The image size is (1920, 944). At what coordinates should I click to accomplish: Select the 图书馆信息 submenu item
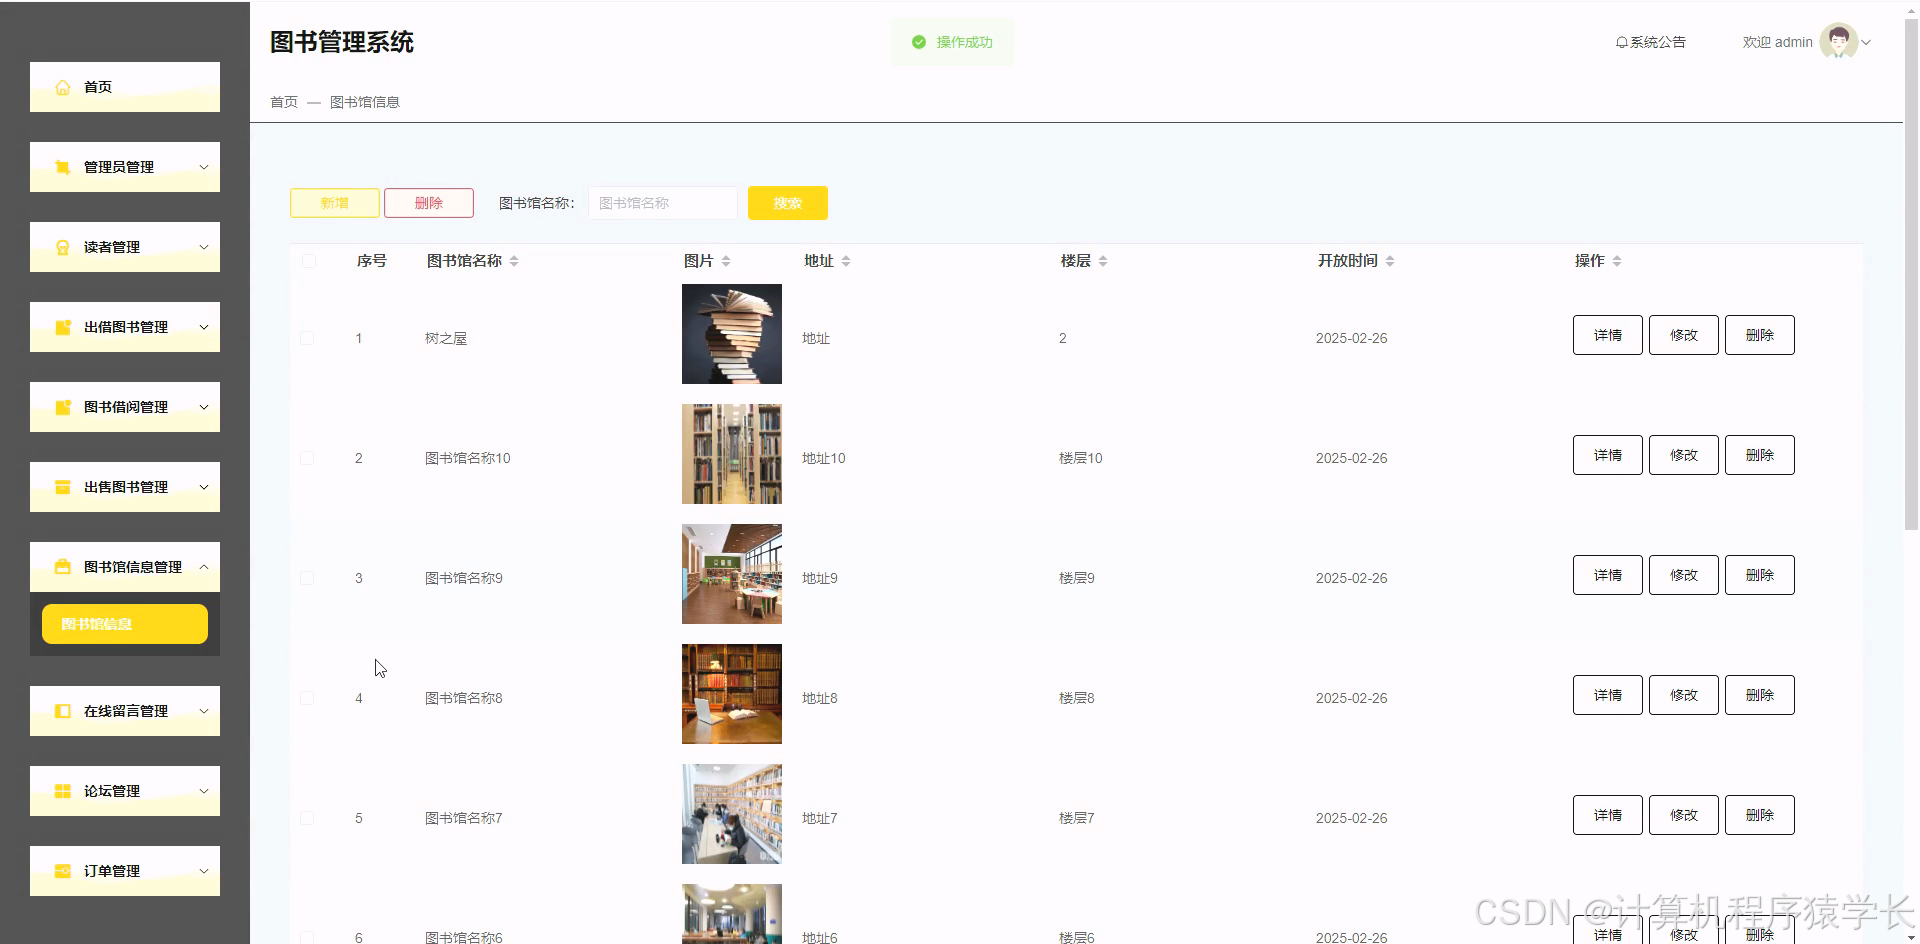coord(124,623)
